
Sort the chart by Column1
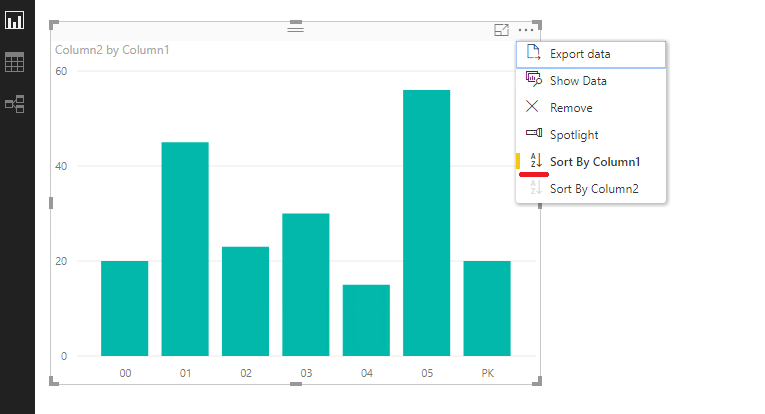point(591,161)
